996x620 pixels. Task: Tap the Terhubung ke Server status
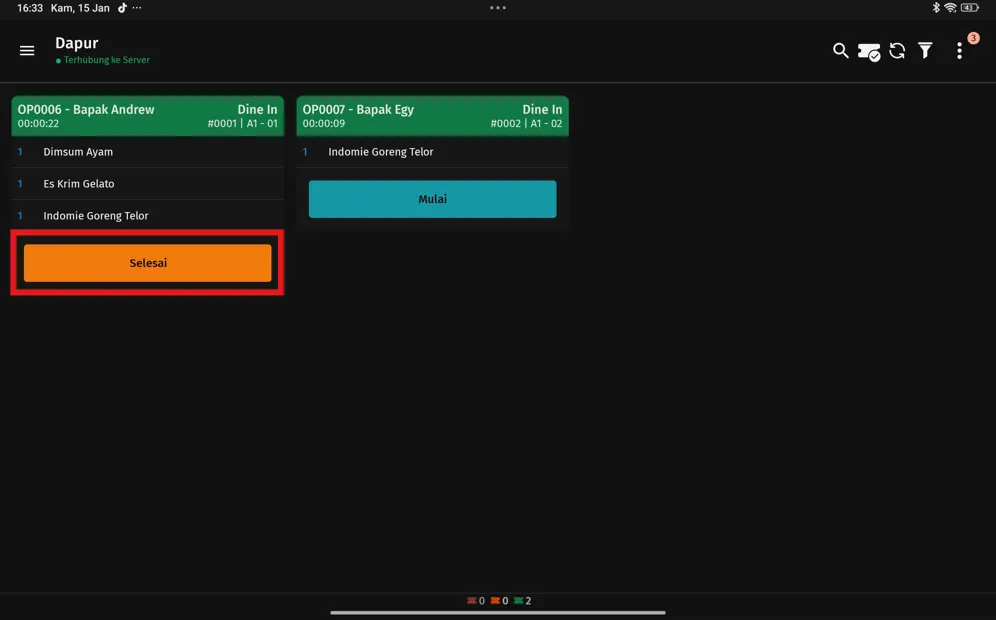[106, 60]
